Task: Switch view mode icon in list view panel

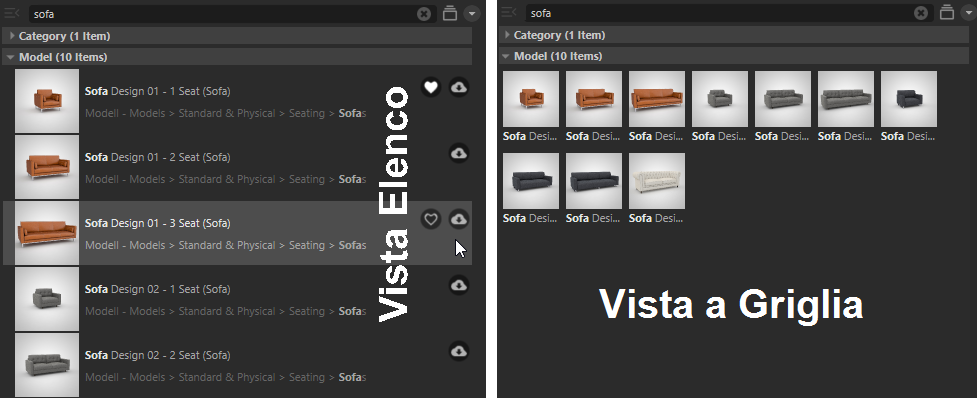Action: [450, 13]
